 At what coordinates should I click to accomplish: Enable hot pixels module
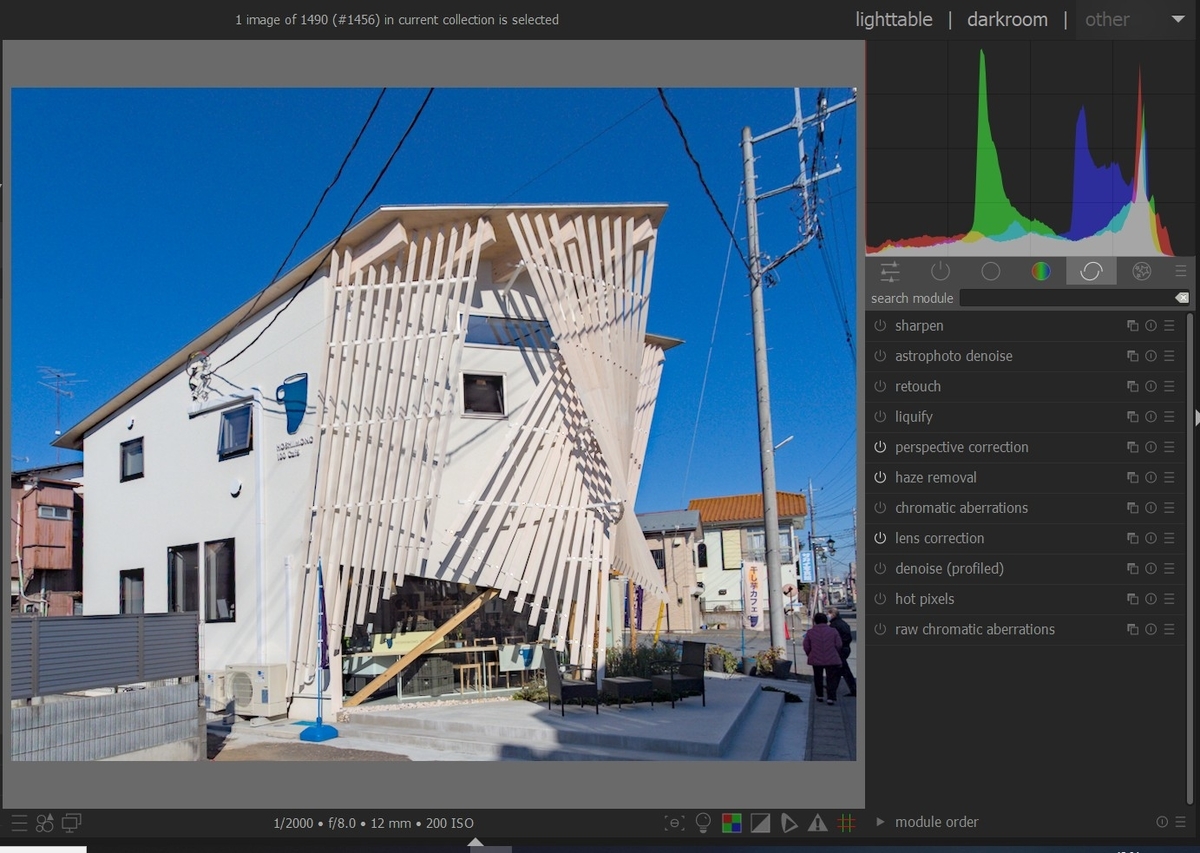pyautogui.click(x=880, y=599)
